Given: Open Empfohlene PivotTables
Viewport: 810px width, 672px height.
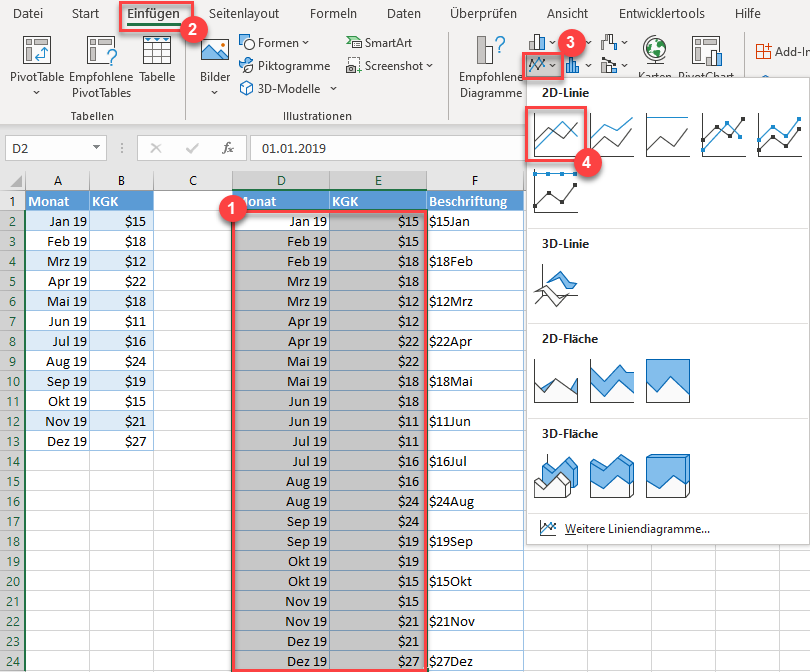Looking at the screenshot, I should click(101, 67).
